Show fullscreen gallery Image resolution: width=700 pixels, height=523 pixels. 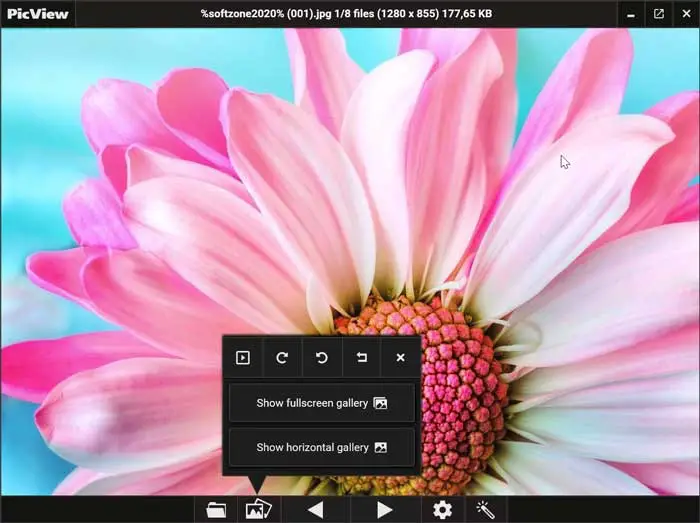coord(322,403)
